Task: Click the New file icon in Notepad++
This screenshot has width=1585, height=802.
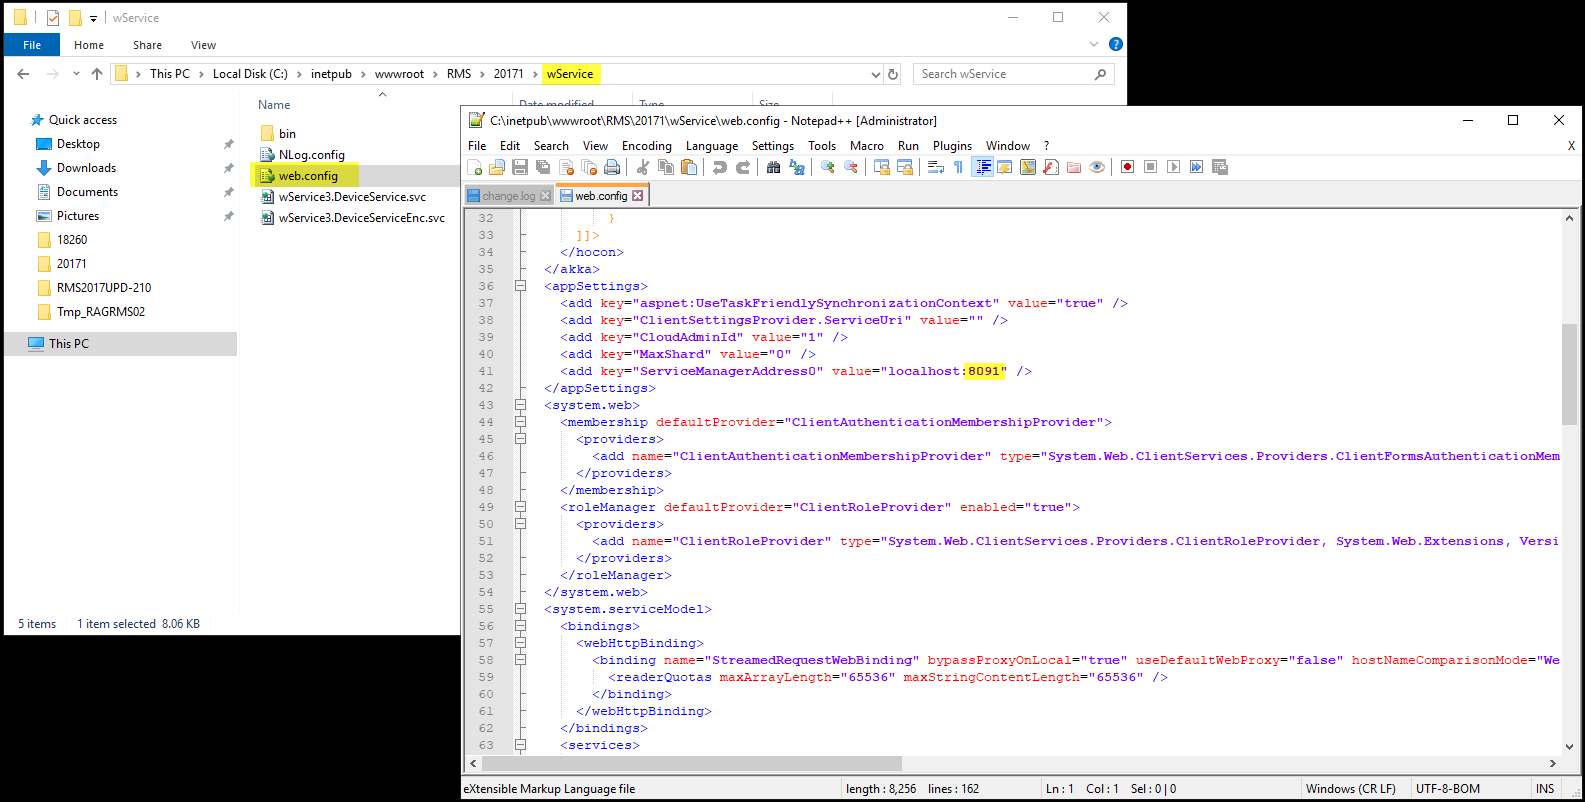Action: point(474,167)
